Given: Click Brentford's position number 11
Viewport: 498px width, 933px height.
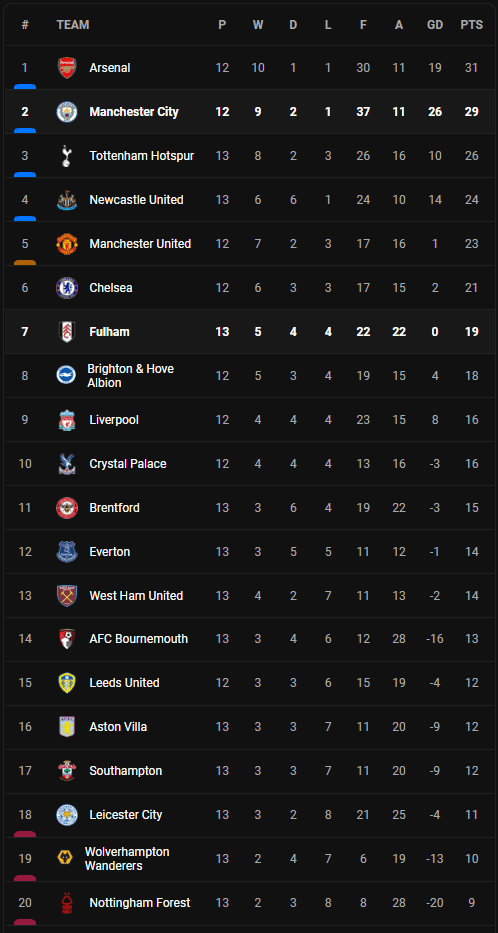Looking at the screenshot, I should (x=25, y=508).
